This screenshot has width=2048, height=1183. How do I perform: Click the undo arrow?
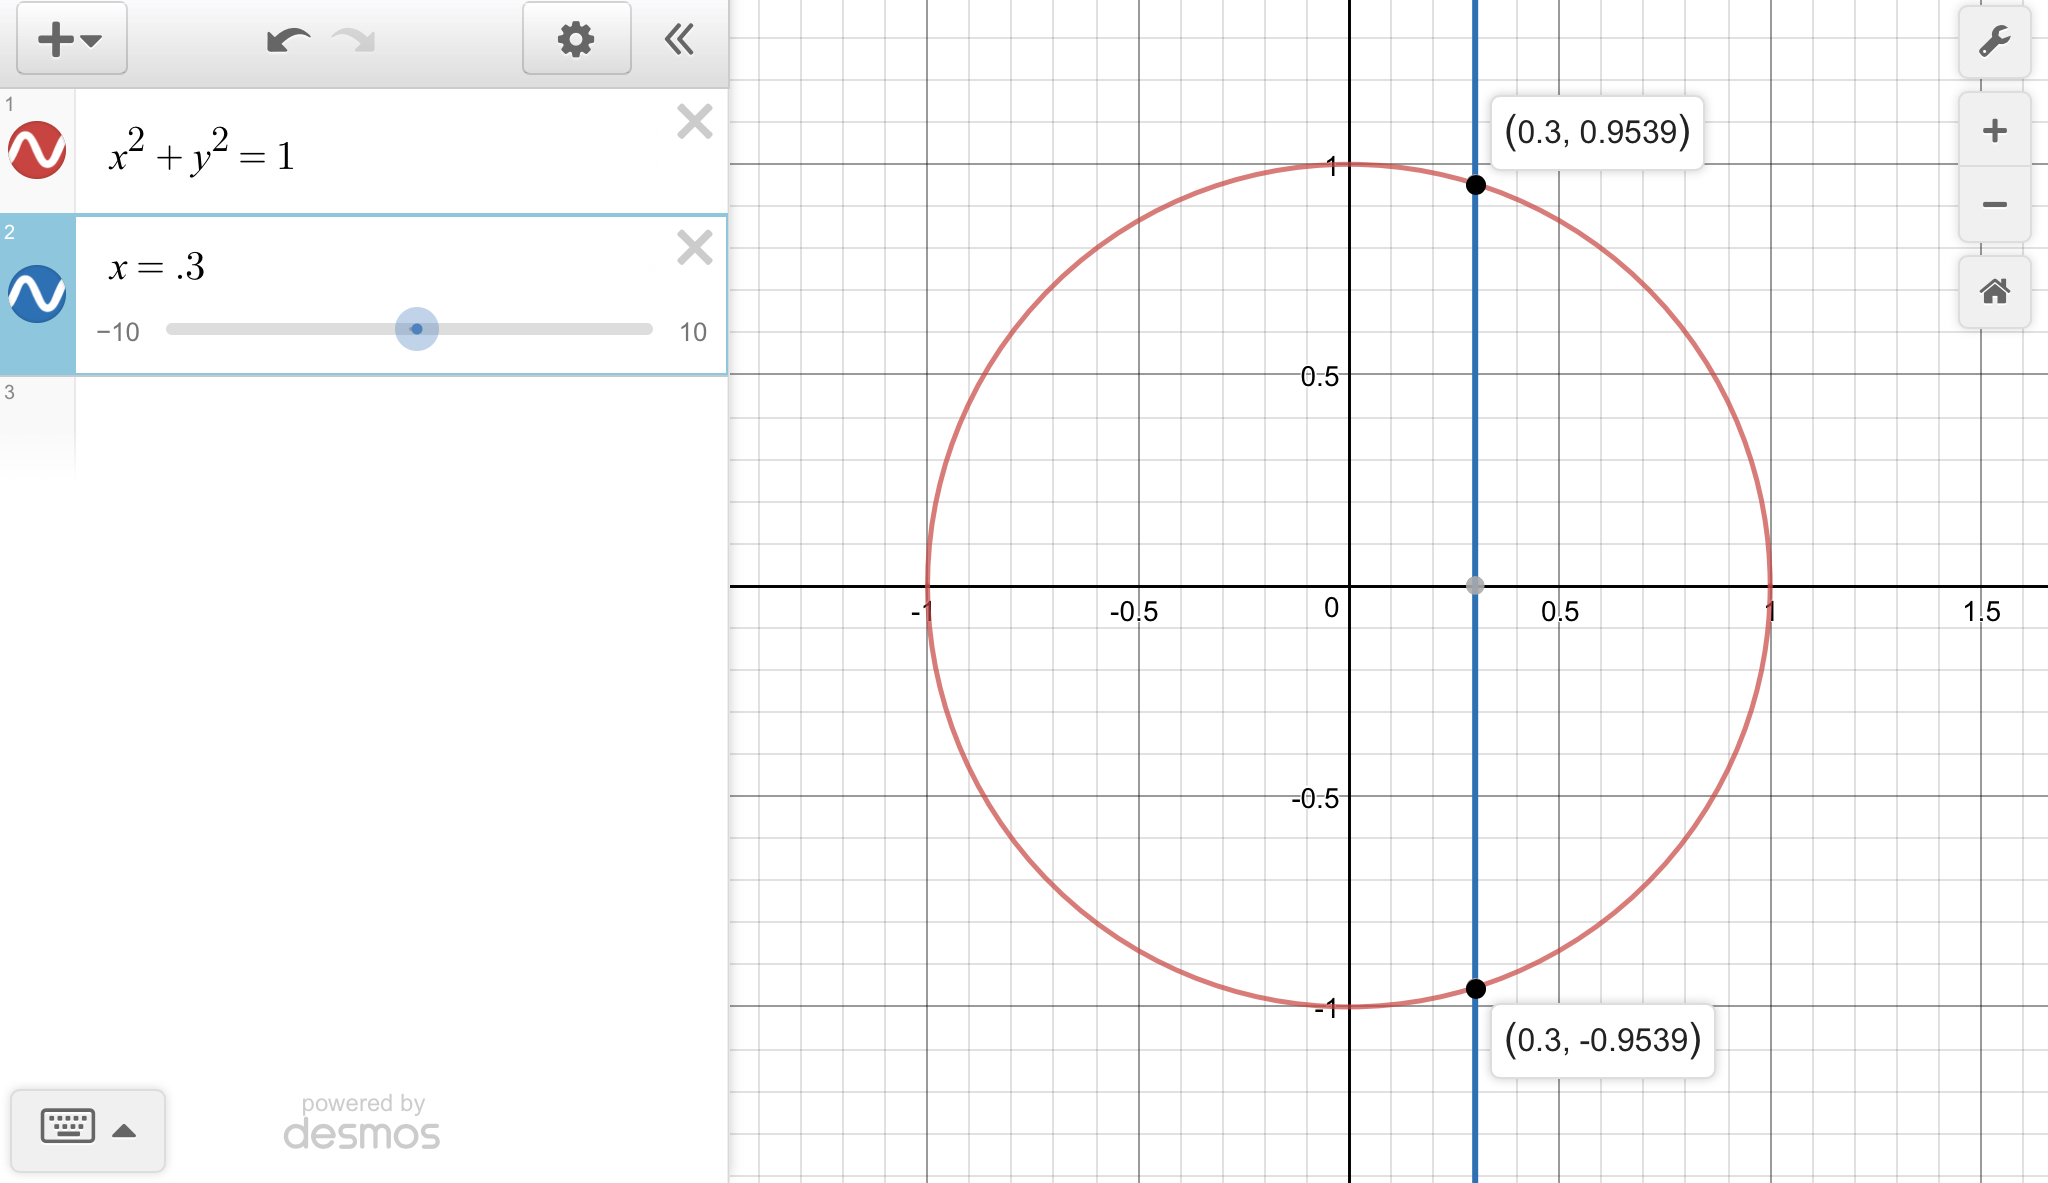click(x=287, y=41)
